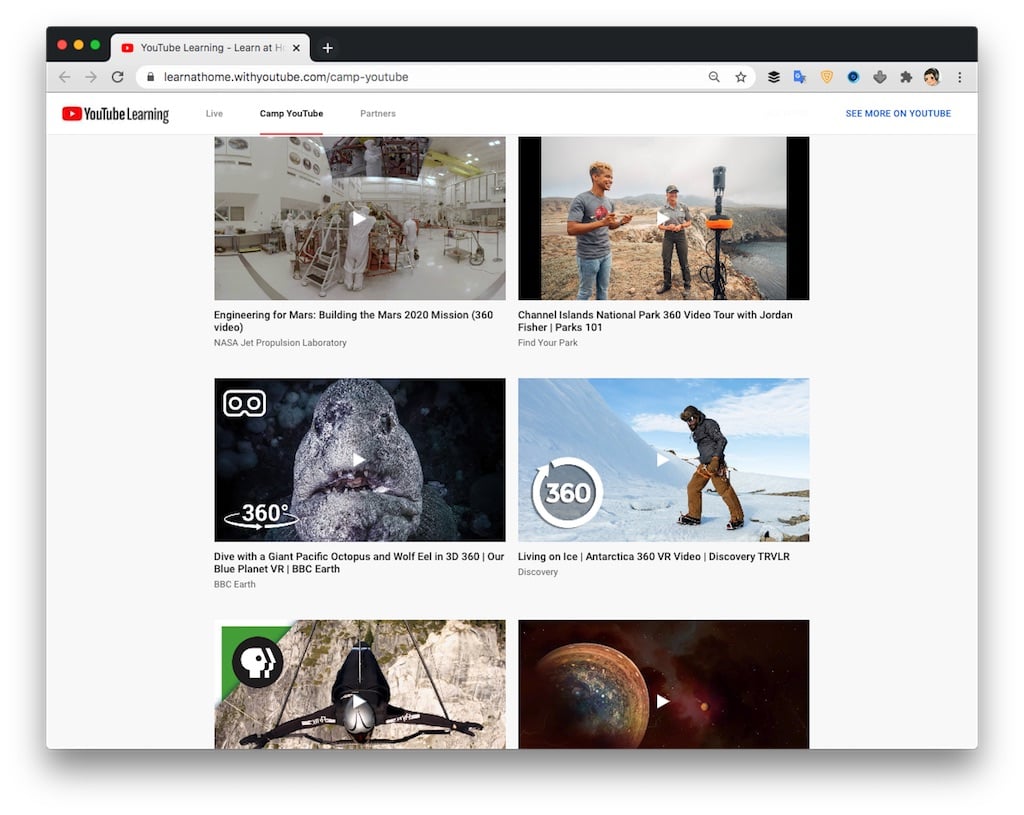Click the browser back arrow
1024x815 pixels.
click(x=64, y=77)
